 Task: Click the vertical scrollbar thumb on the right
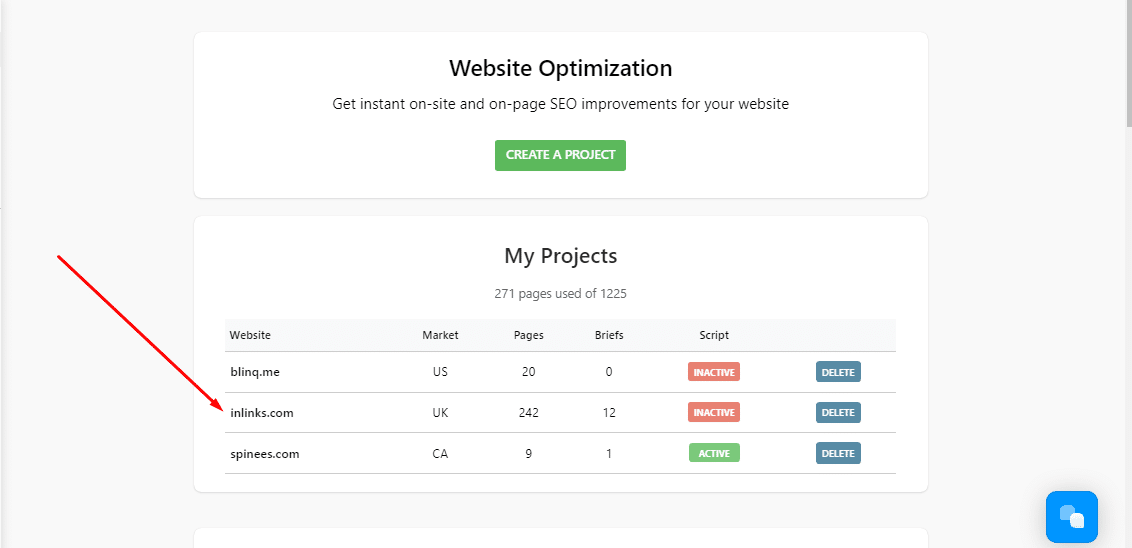1128,65
